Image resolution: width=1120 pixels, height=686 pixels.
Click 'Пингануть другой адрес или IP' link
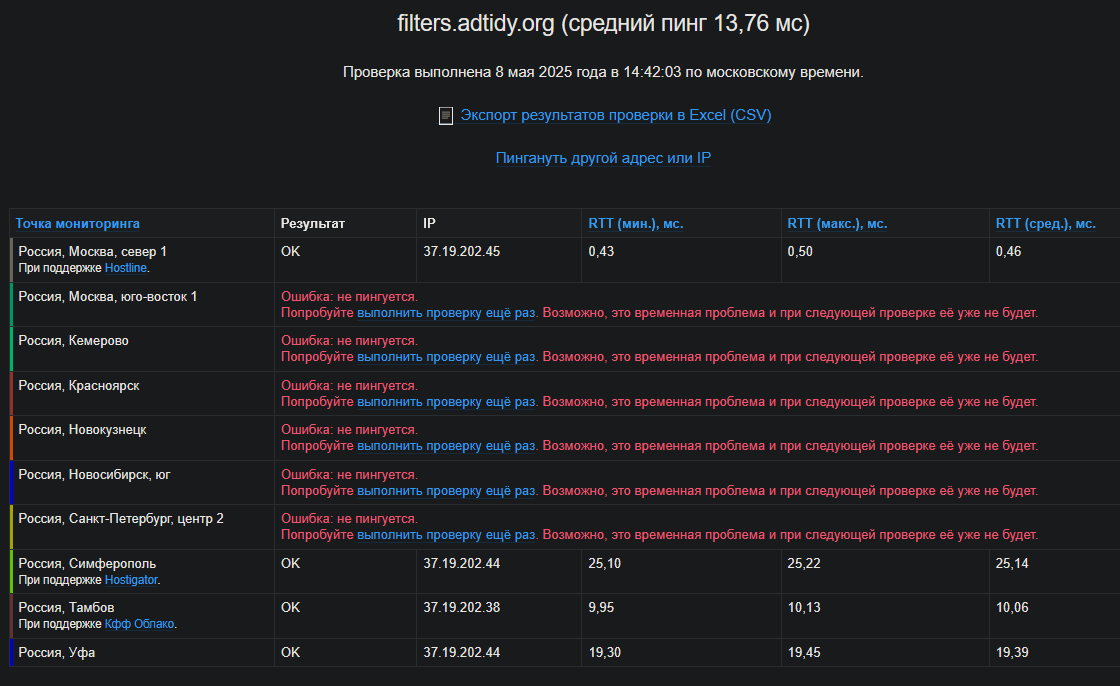(604, 158)
